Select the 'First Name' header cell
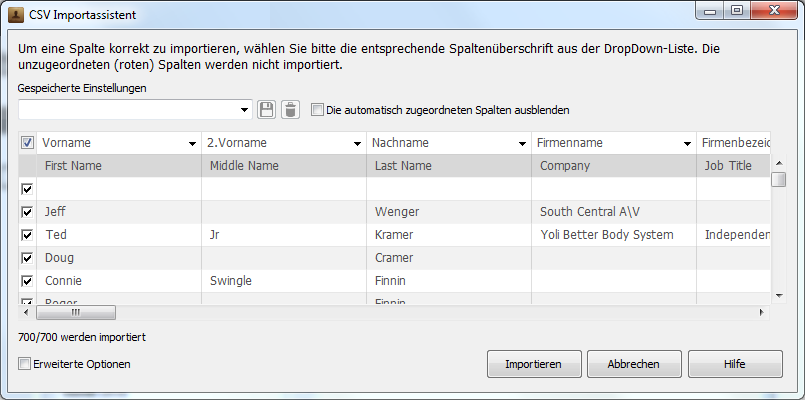The image size is (805, 400). [x=119, y=166]
